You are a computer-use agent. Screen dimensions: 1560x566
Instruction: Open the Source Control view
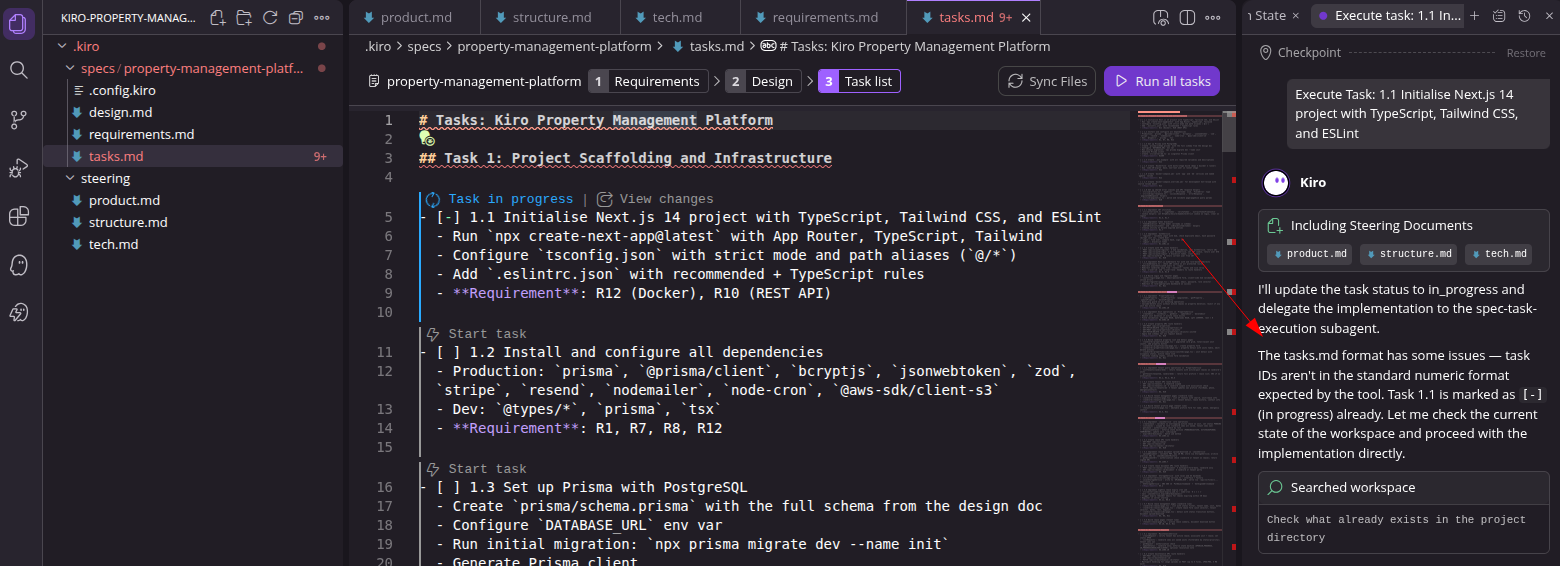[x=18, y=119]
